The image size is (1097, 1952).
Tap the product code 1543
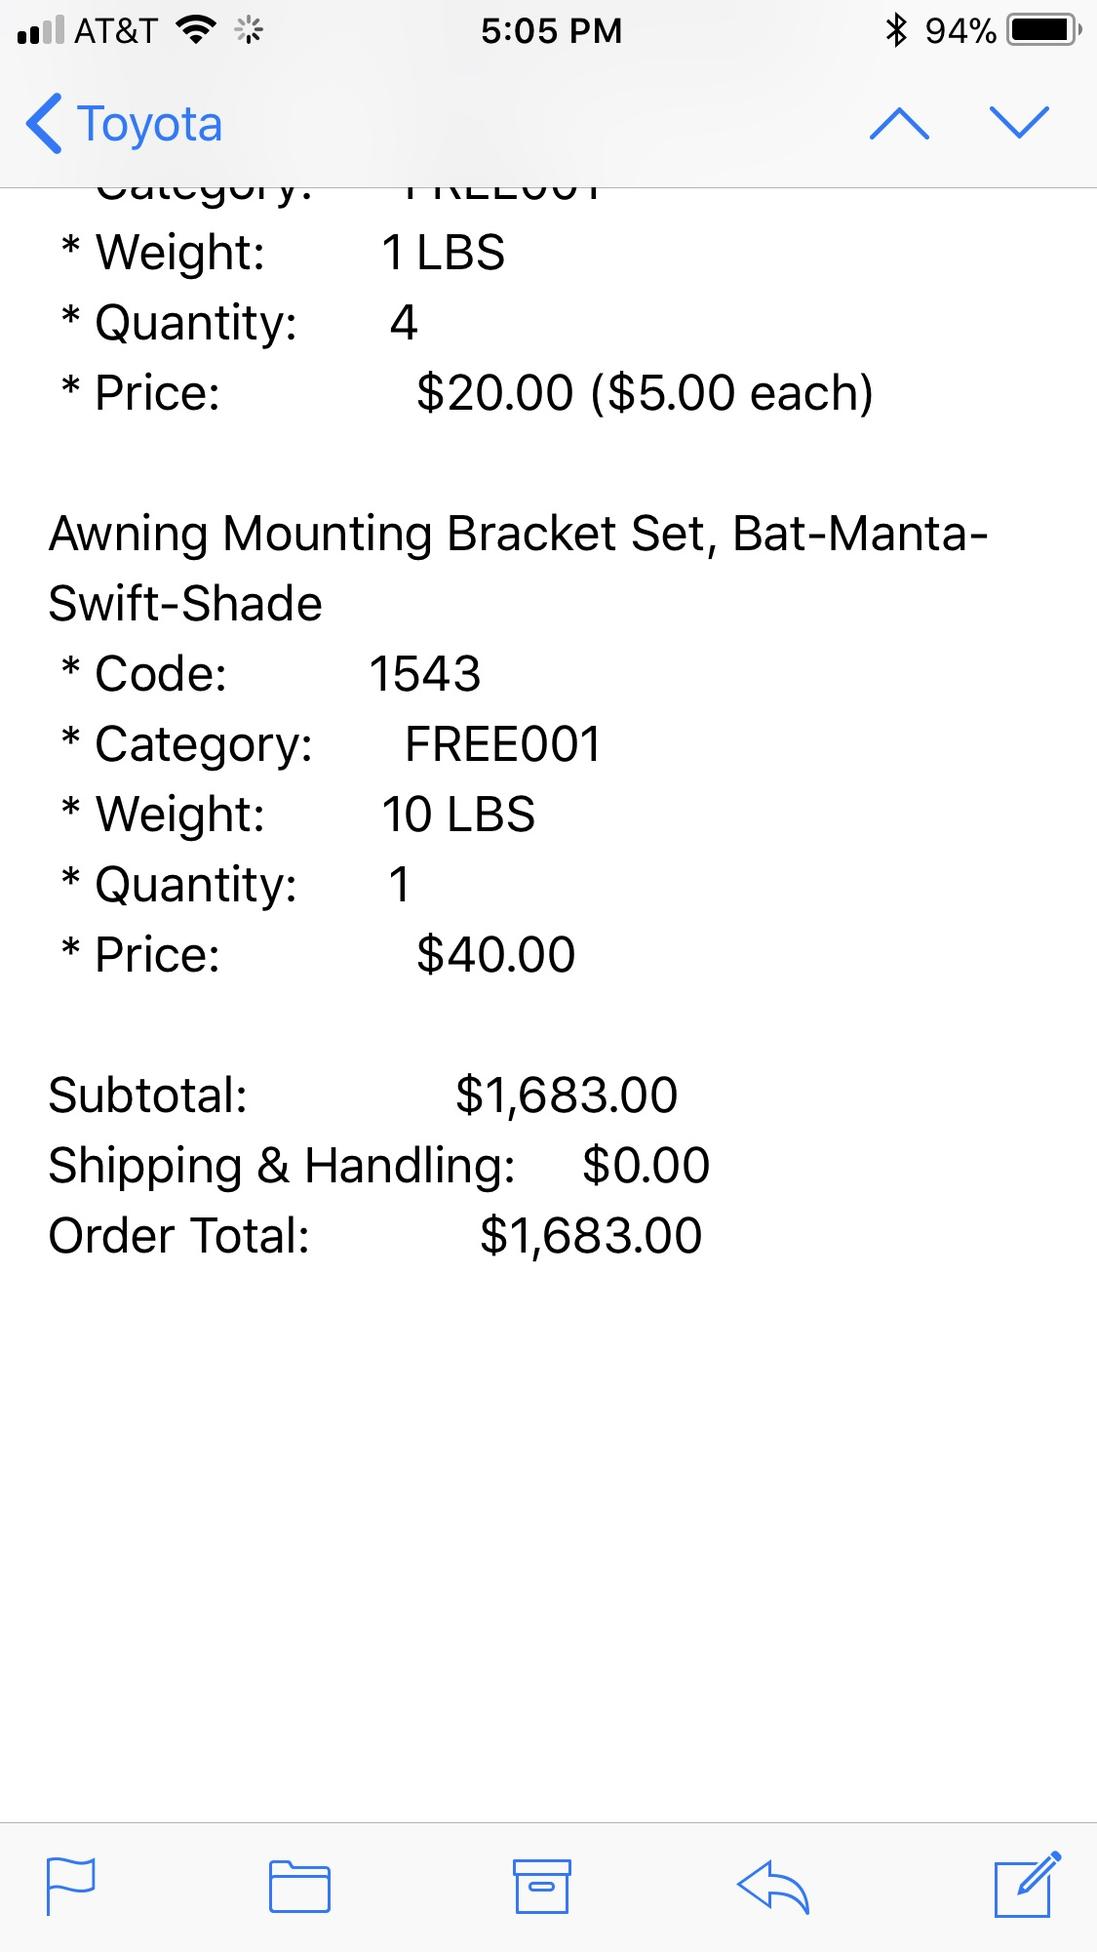pos(425,674)
